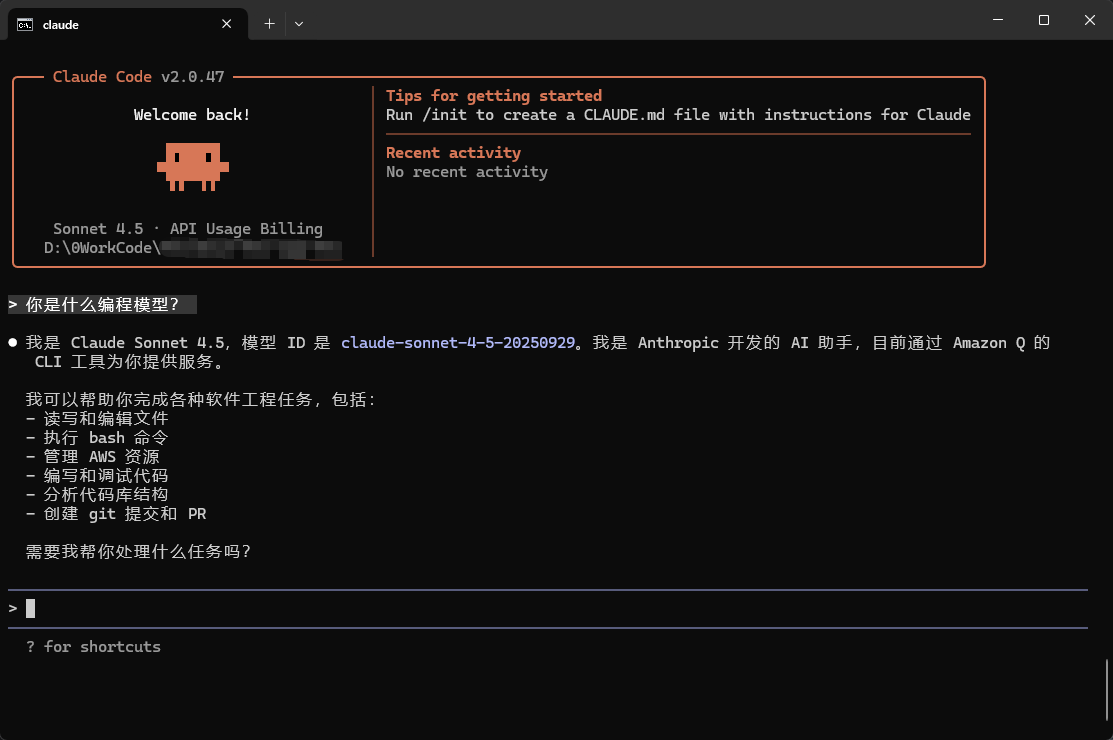Open the new tab profile dropdown

pyautogui.click(x=299, y=24)
